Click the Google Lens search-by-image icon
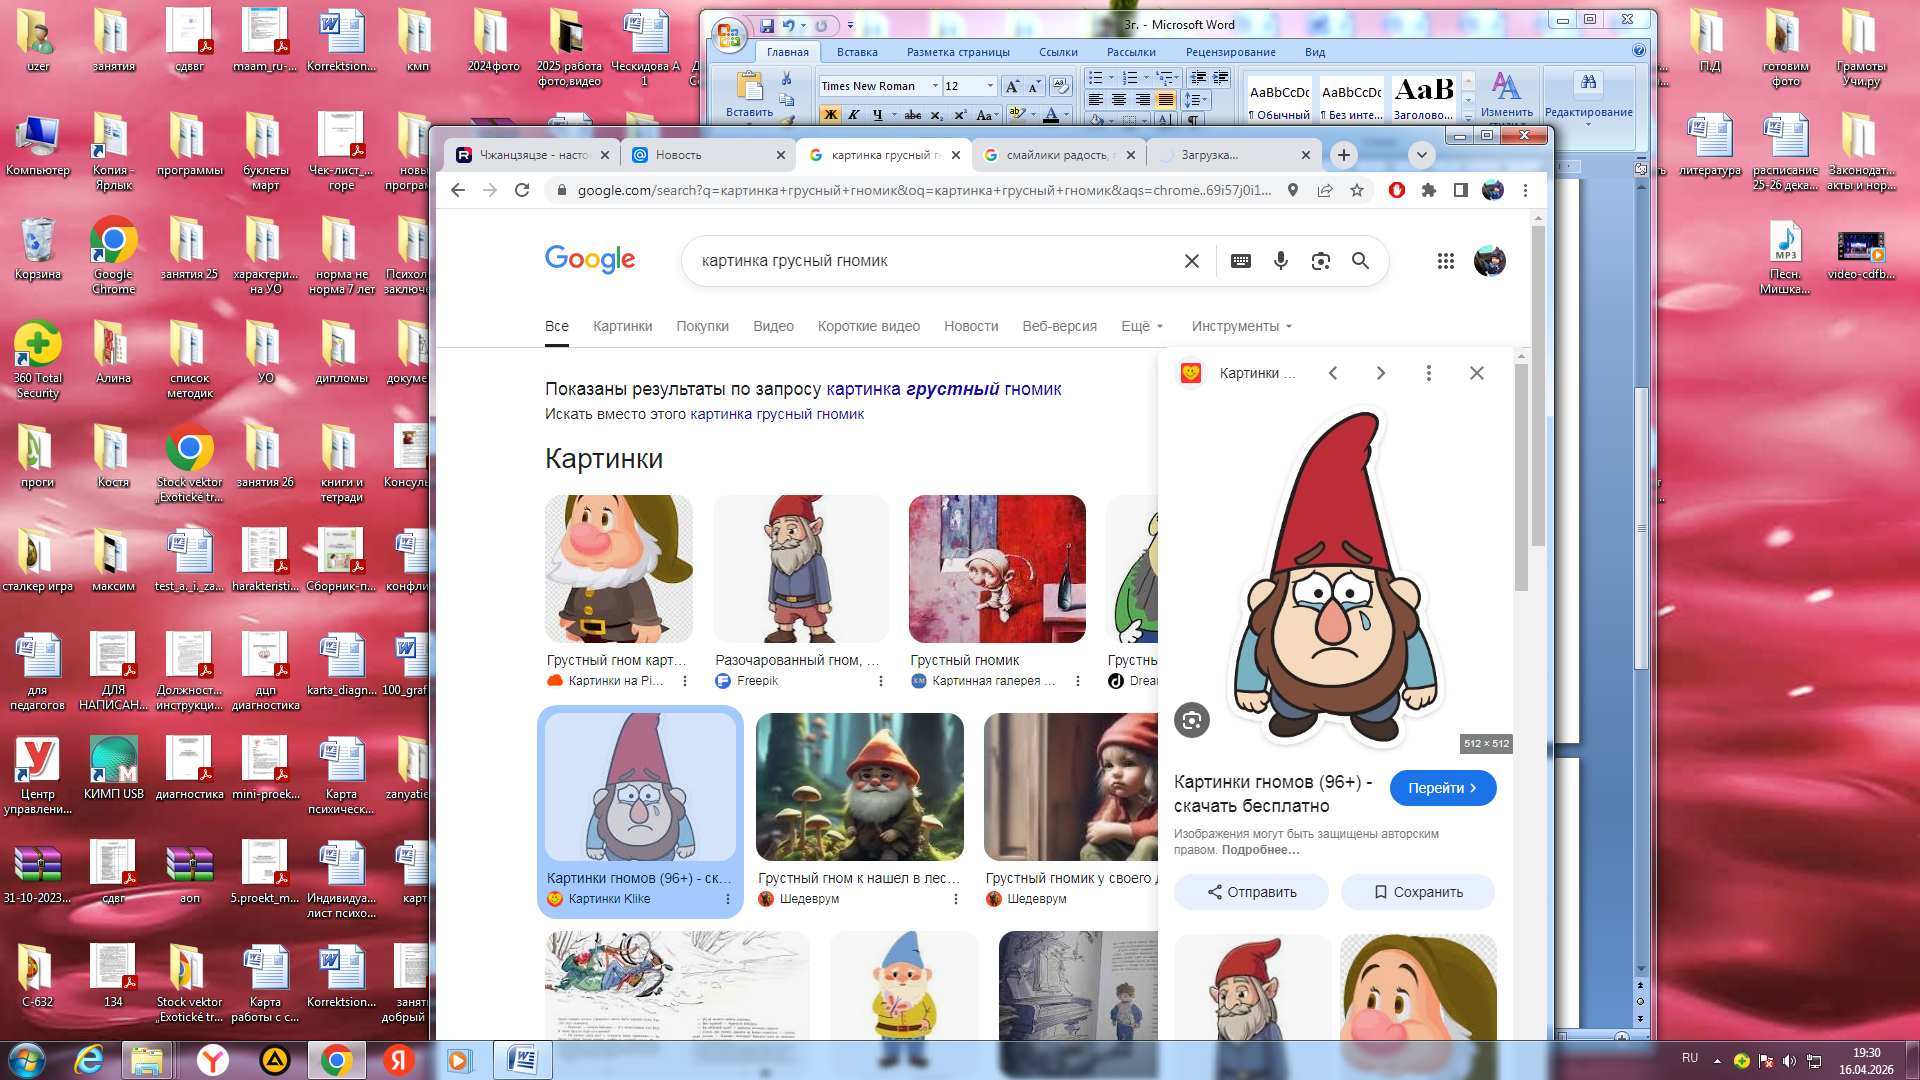Image resolution: width=1920 pixels, height=1080 pixels. click(x=1320, y=261)
